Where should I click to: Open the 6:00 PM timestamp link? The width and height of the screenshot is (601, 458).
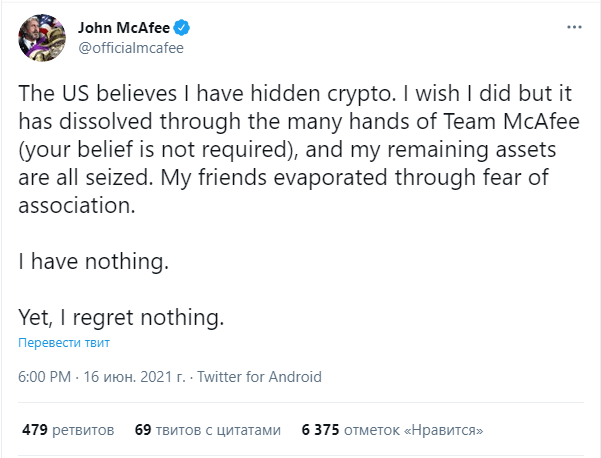(x=44, y=377)
